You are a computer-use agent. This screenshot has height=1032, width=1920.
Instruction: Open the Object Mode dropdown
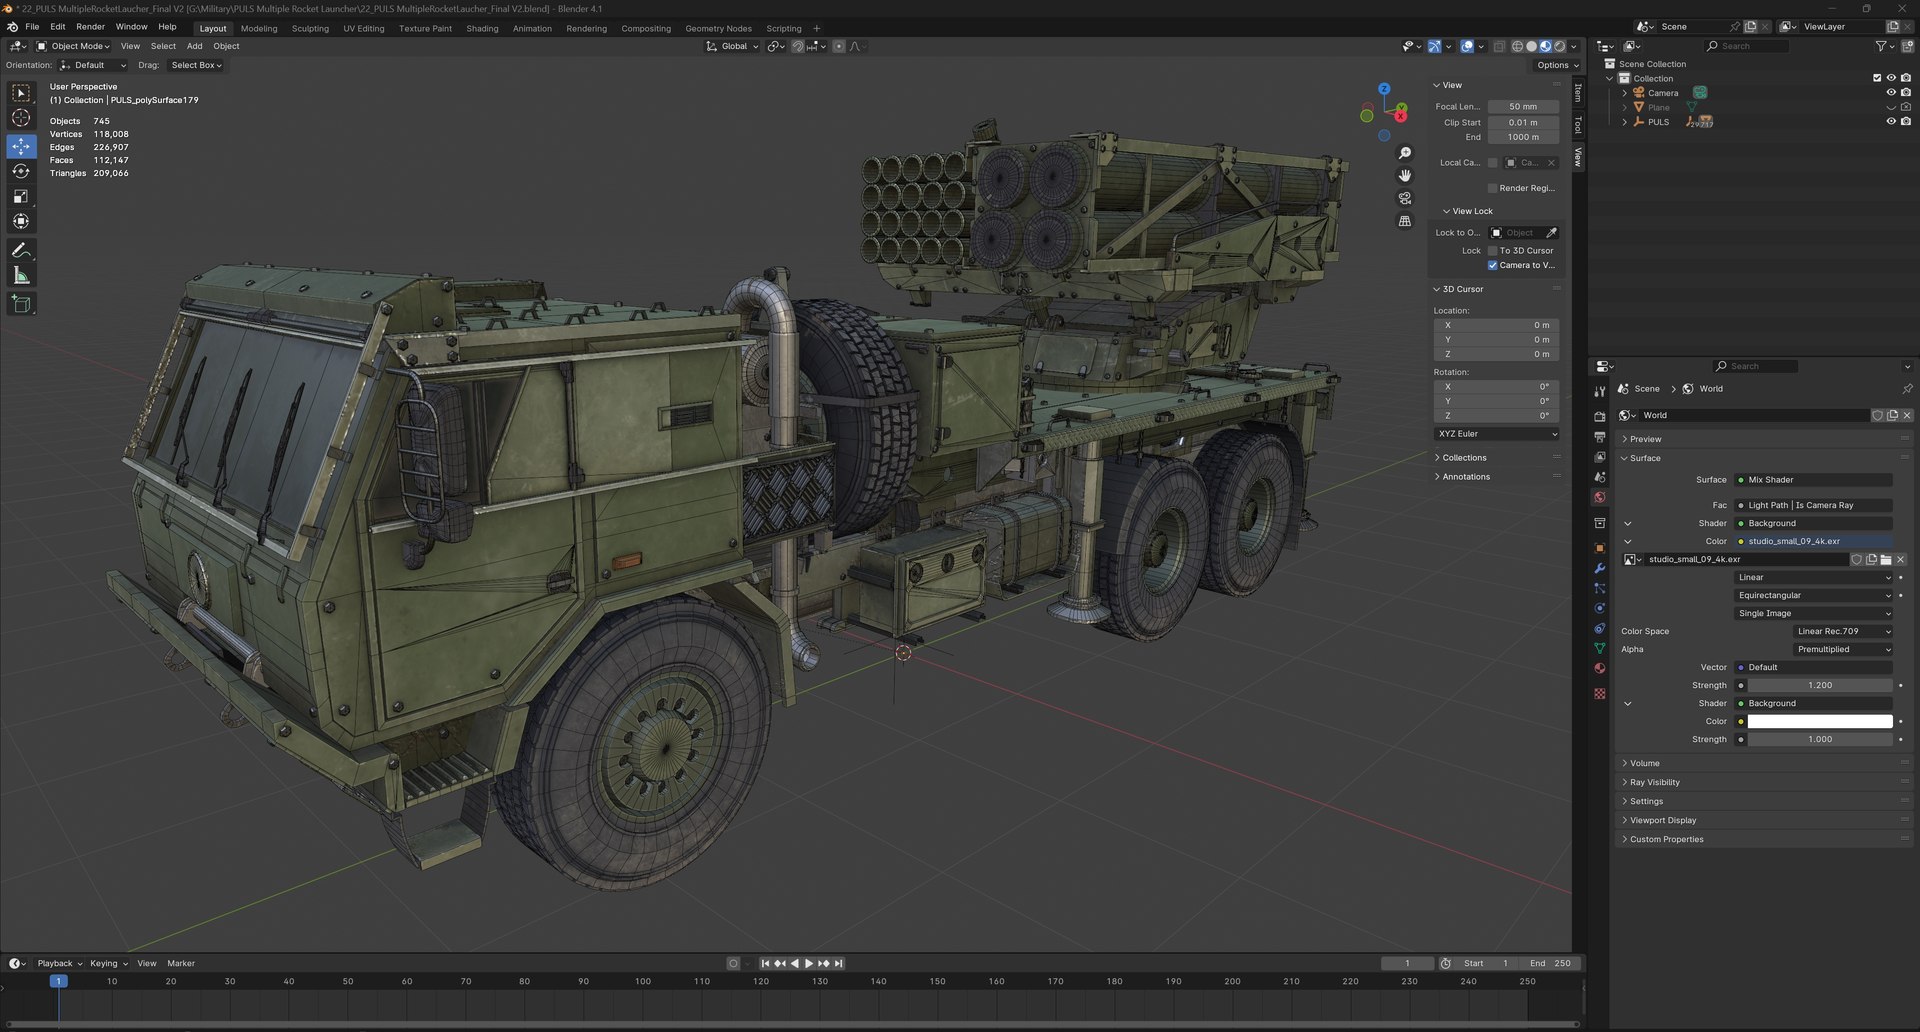73,46
